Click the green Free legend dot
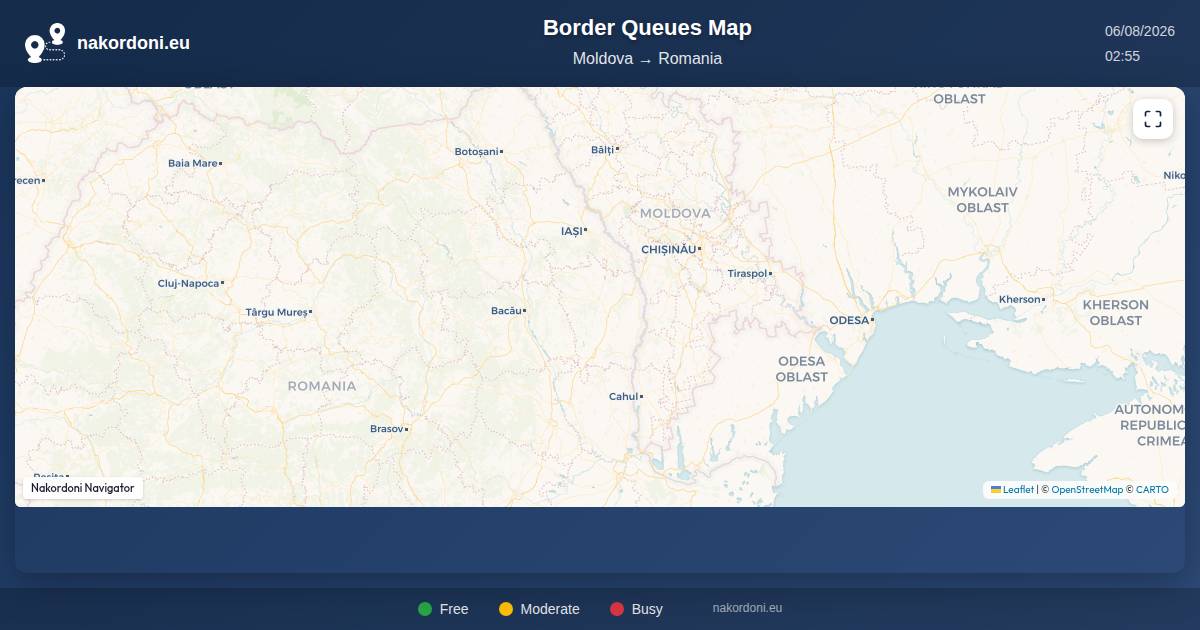Viewport: 1200px width, 630px height. (425, 609)
